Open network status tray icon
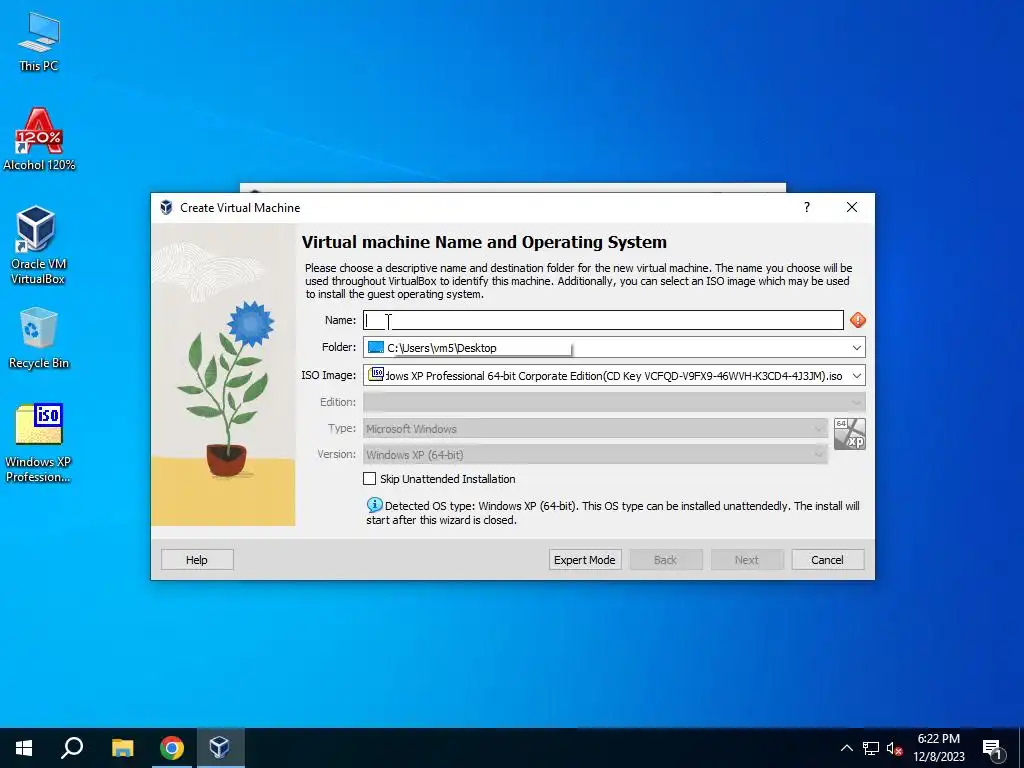This screenshot has height=768, width=1024. click(x=871, y=748)
